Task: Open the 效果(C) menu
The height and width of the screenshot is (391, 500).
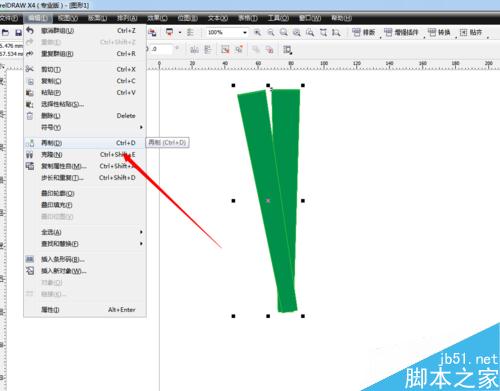Action: click(157, 18)
